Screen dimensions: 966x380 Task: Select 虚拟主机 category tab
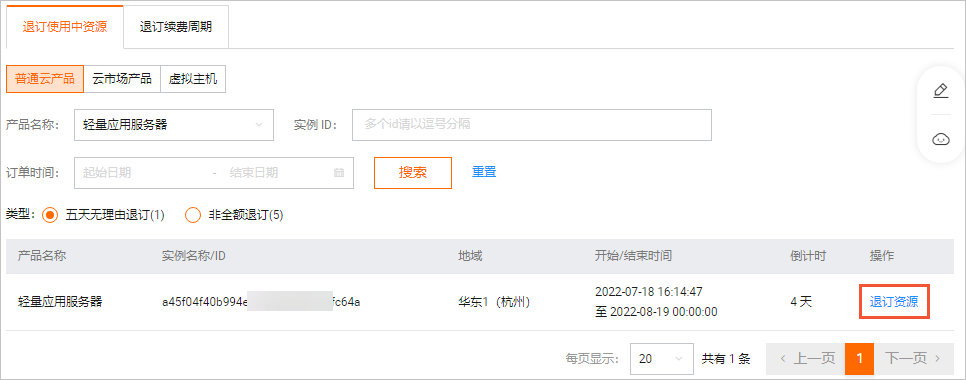(193, 79)
